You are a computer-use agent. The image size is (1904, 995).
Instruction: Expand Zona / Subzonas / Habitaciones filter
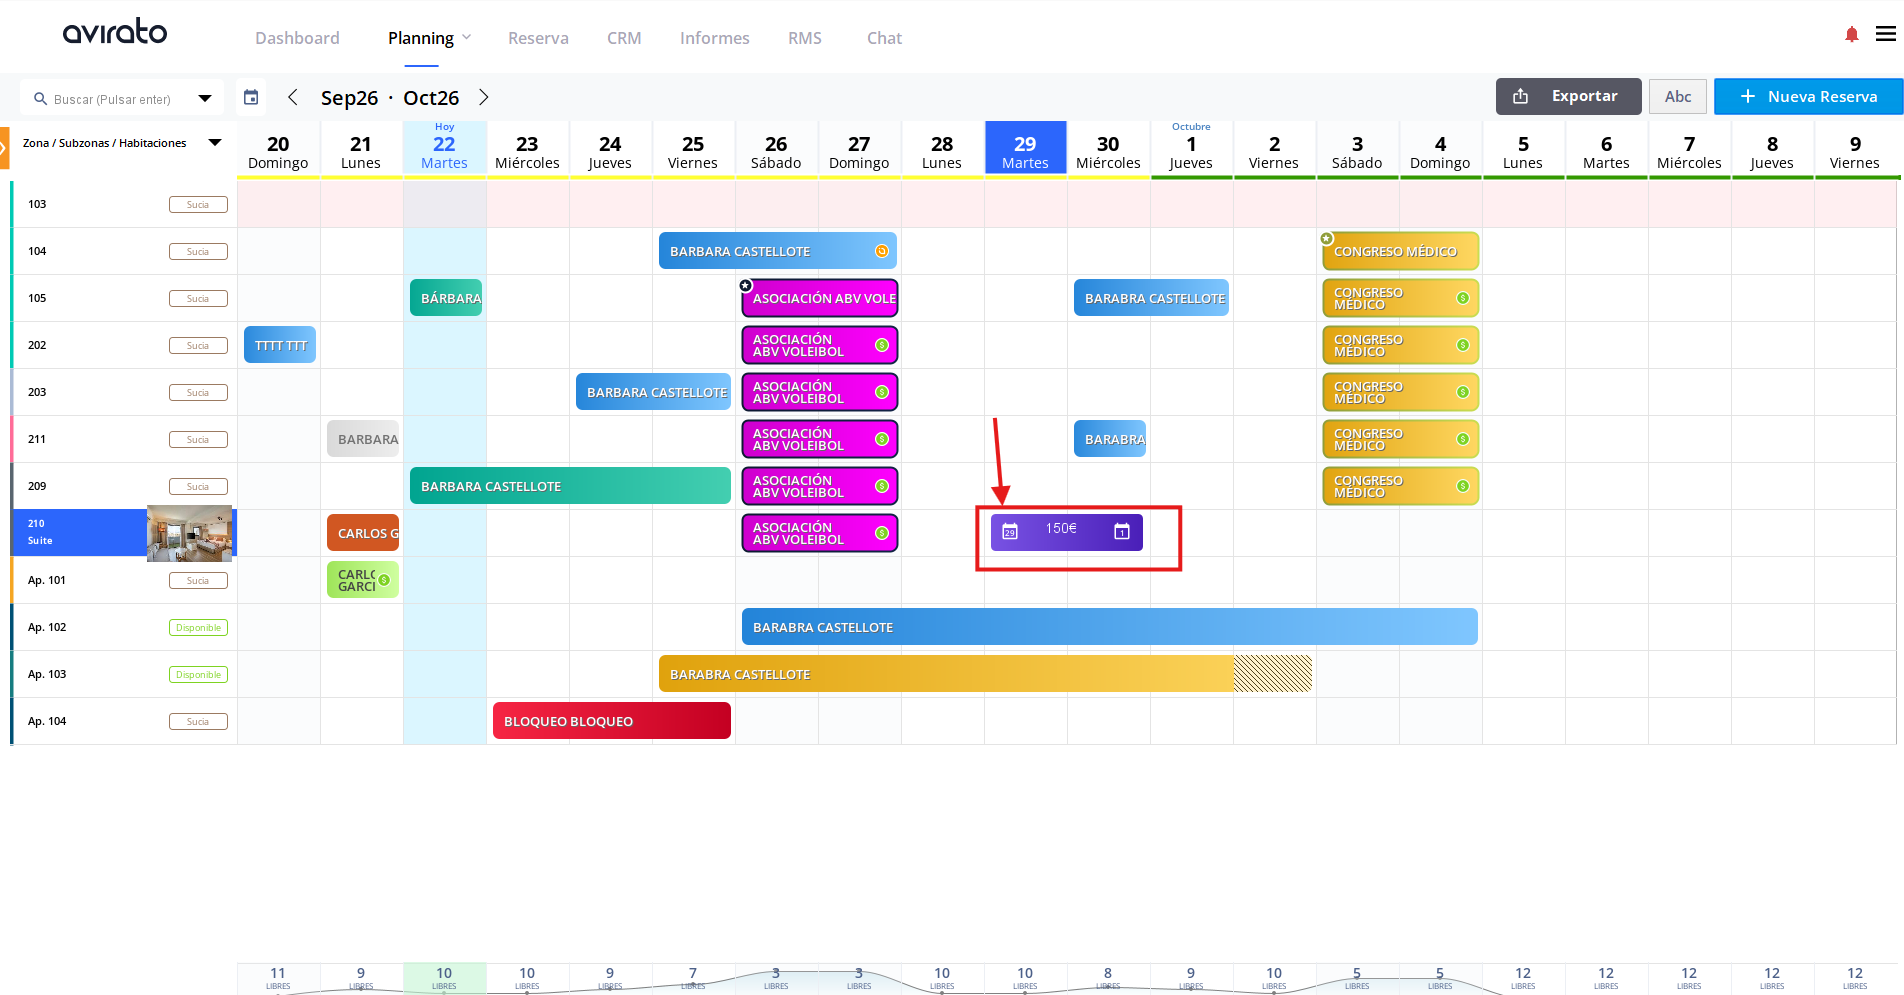[x=215, y=143]
